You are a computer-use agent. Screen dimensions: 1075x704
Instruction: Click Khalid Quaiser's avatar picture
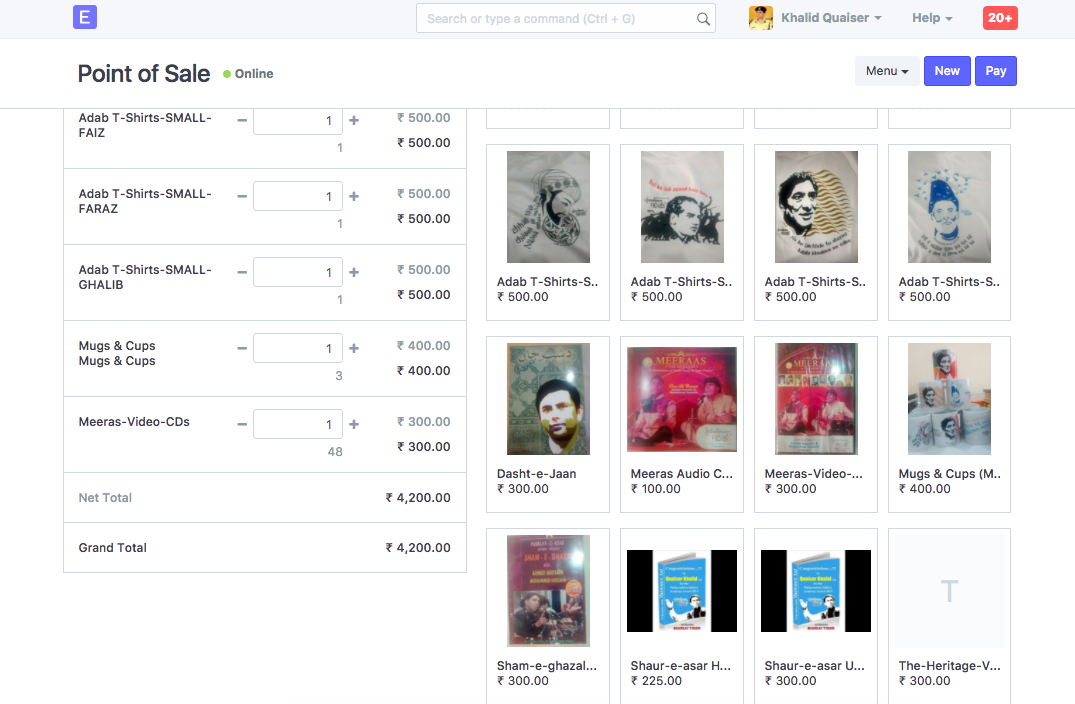coord(760,18)
